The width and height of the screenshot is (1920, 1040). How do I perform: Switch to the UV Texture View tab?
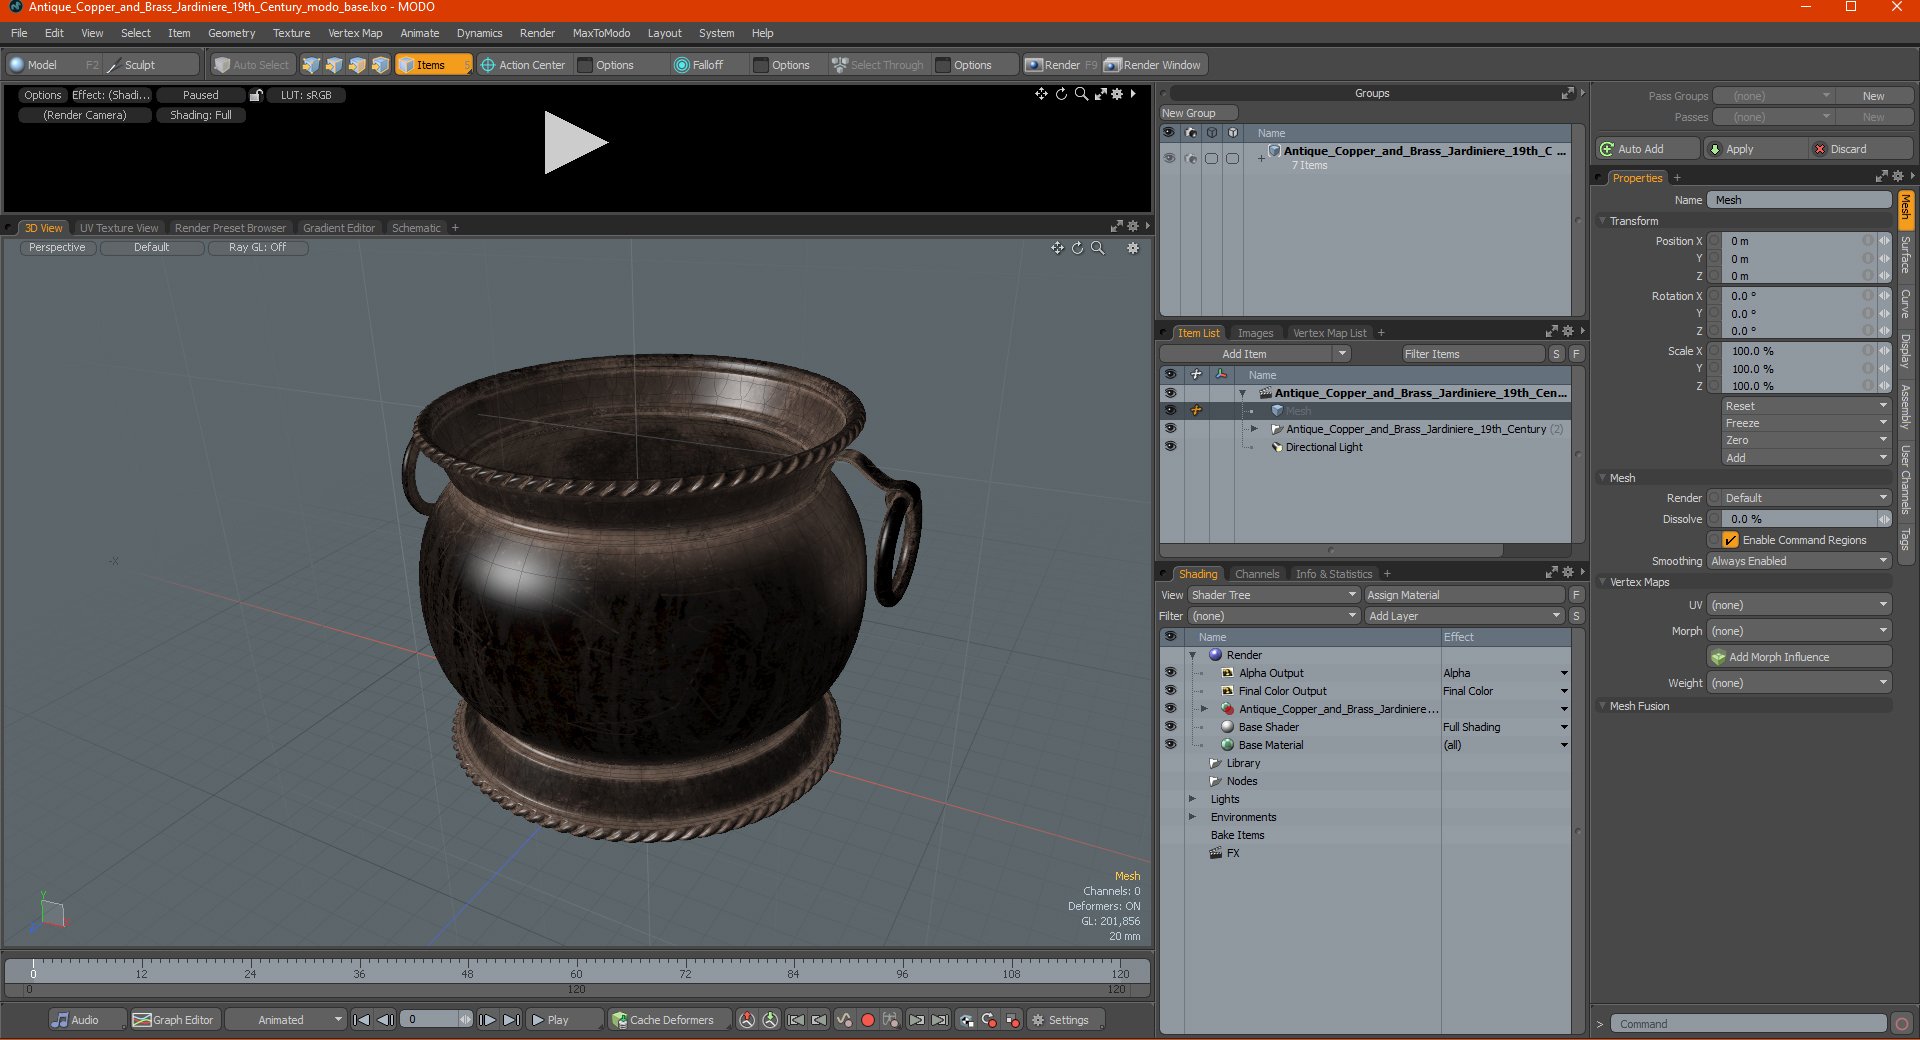[x=118, y=228]
